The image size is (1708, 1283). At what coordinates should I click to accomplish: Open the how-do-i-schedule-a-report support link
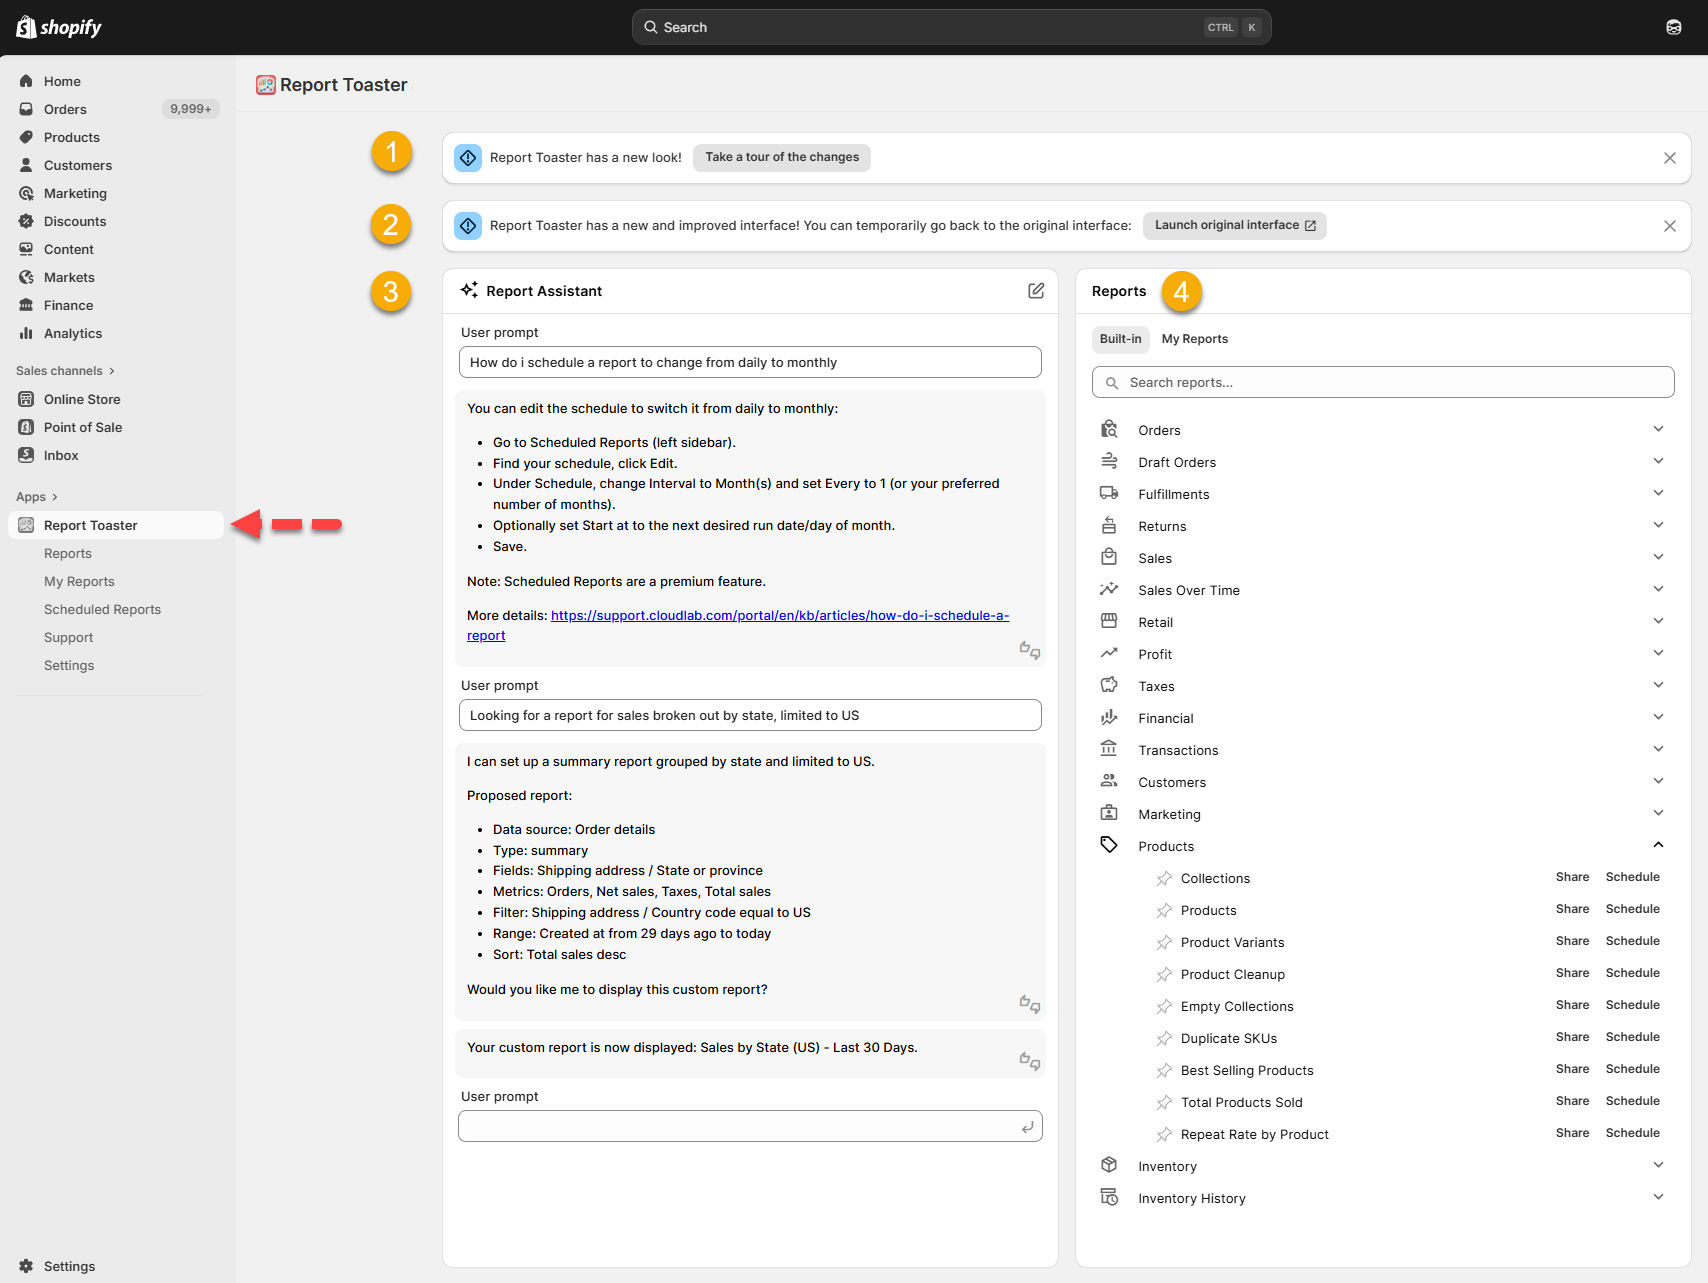779,616
